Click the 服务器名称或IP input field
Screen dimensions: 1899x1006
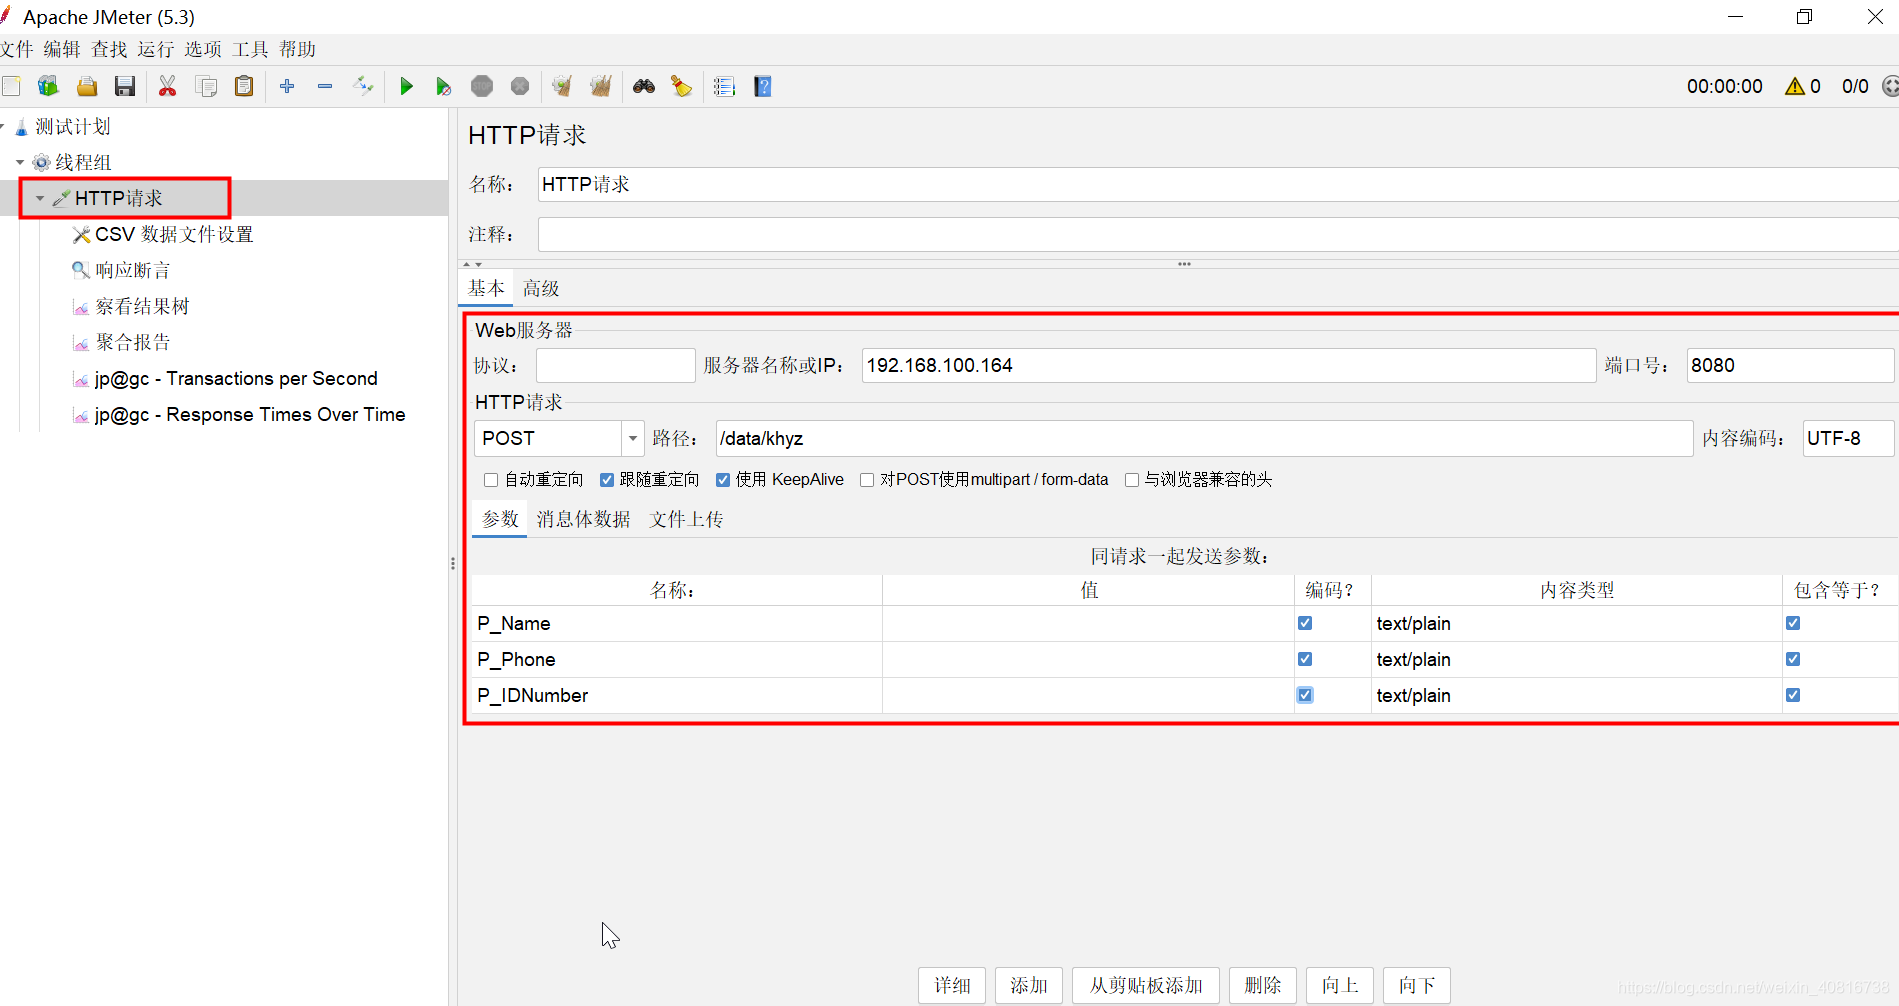tap(1229, 366)
